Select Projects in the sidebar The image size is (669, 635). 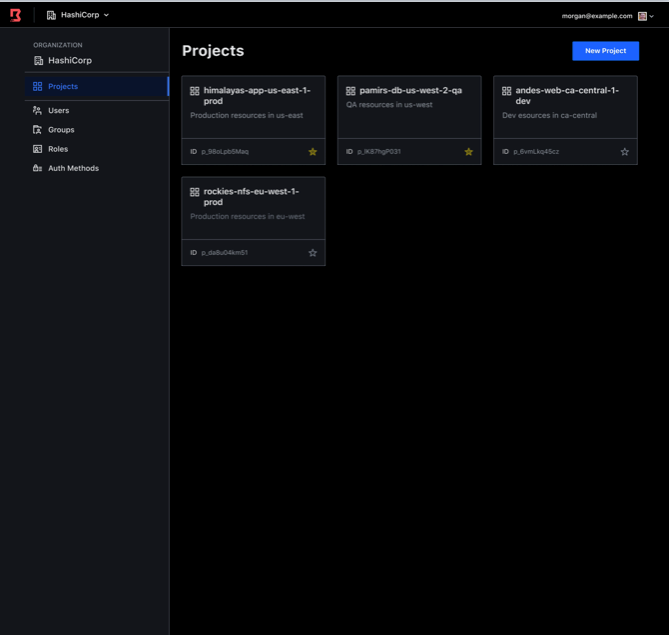tap(97, 87)
